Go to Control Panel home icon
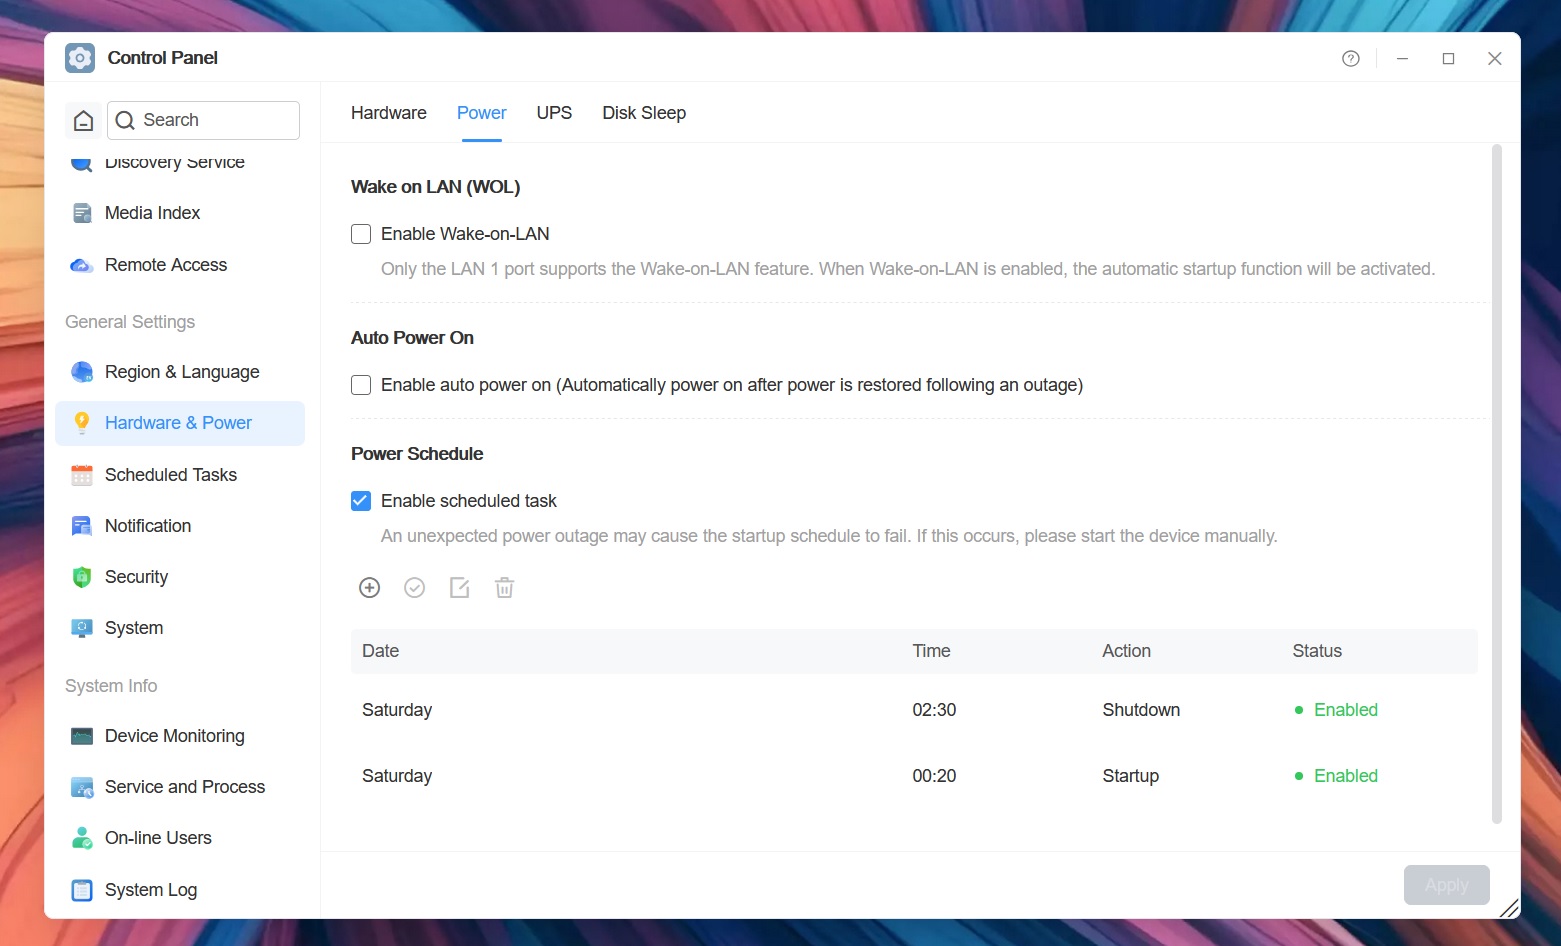 pyautogui.click(x=84, y=120)
